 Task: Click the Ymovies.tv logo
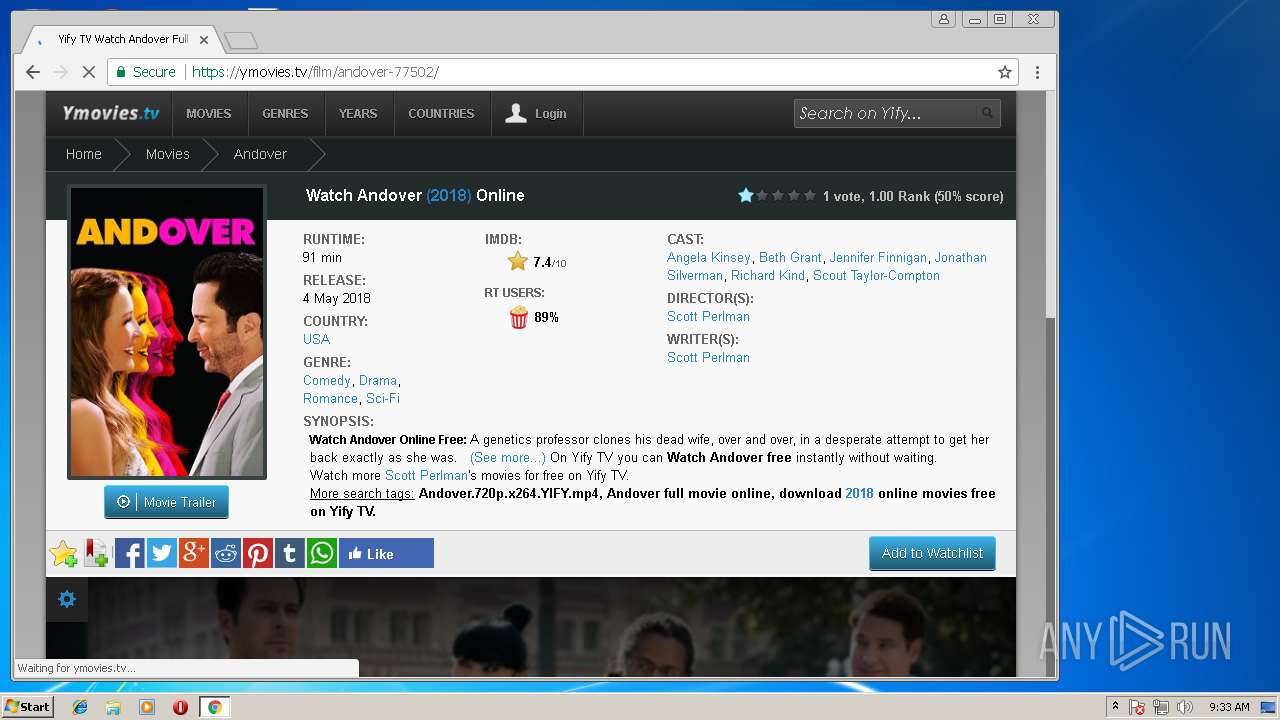[x=110, y=113]
